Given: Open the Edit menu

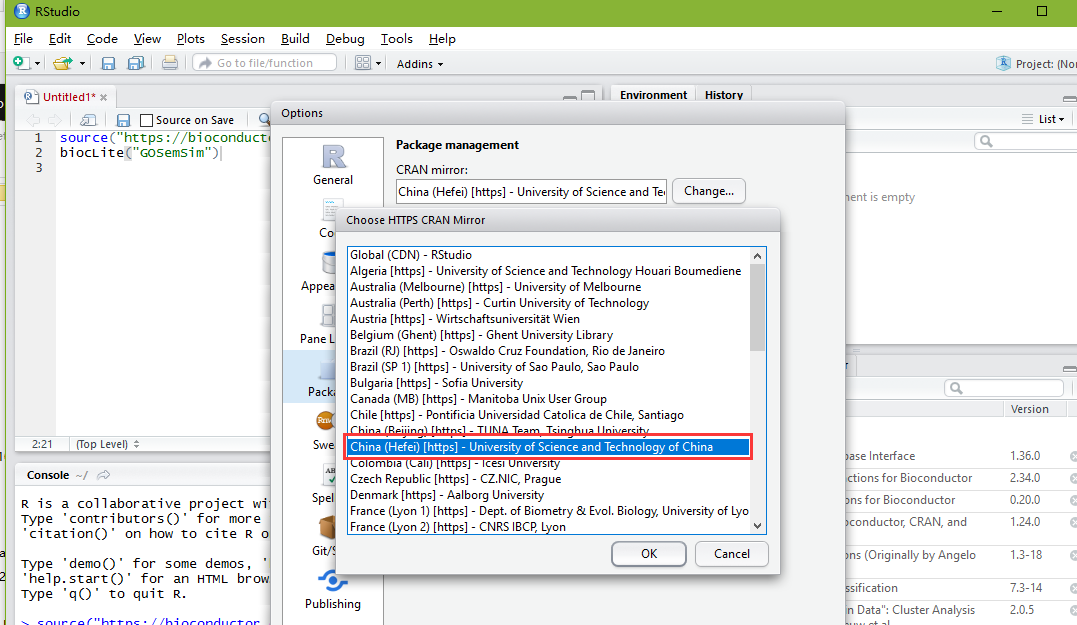Looking at the screenshot, I should click(x=60, y=38).
